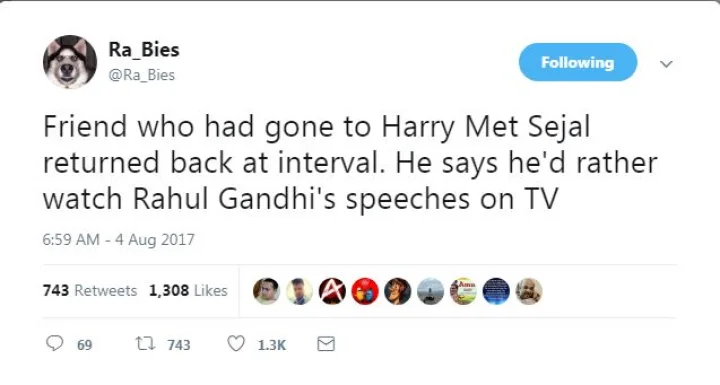
Task: Open the 743 Retweets list
Action: (90, 291)
